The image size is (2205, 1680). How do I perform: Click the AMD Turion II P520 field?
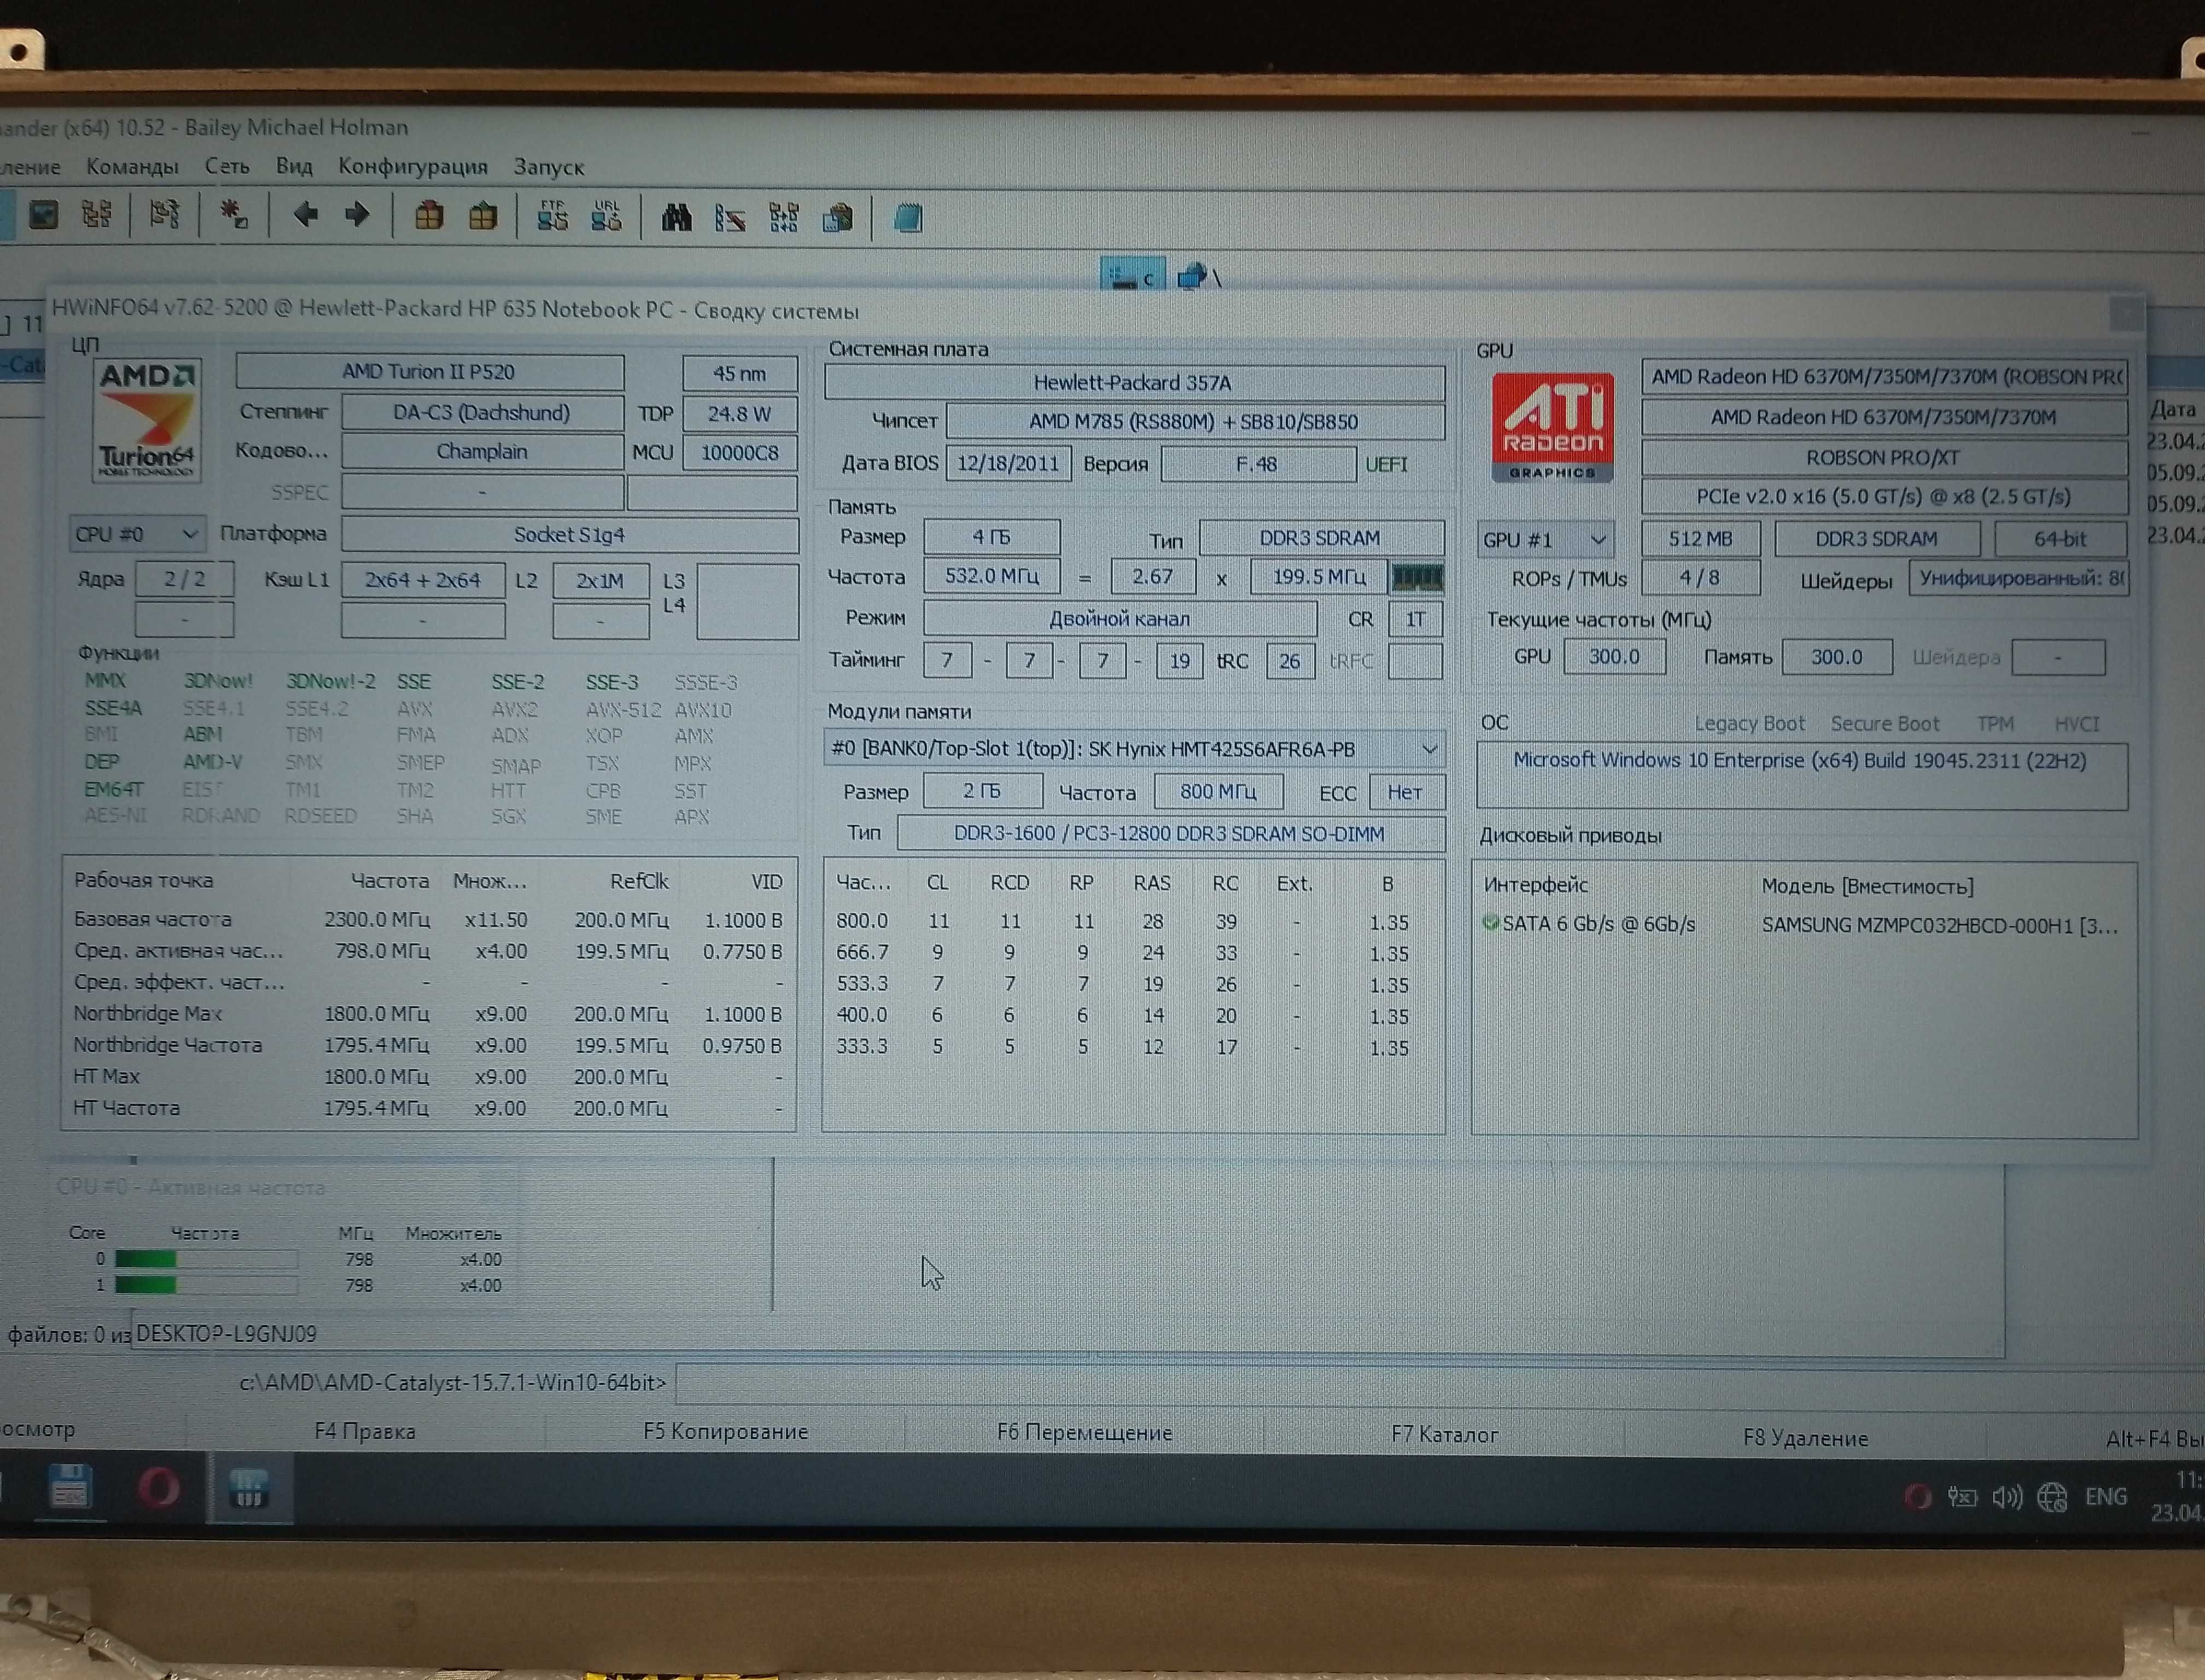[430, 372]
